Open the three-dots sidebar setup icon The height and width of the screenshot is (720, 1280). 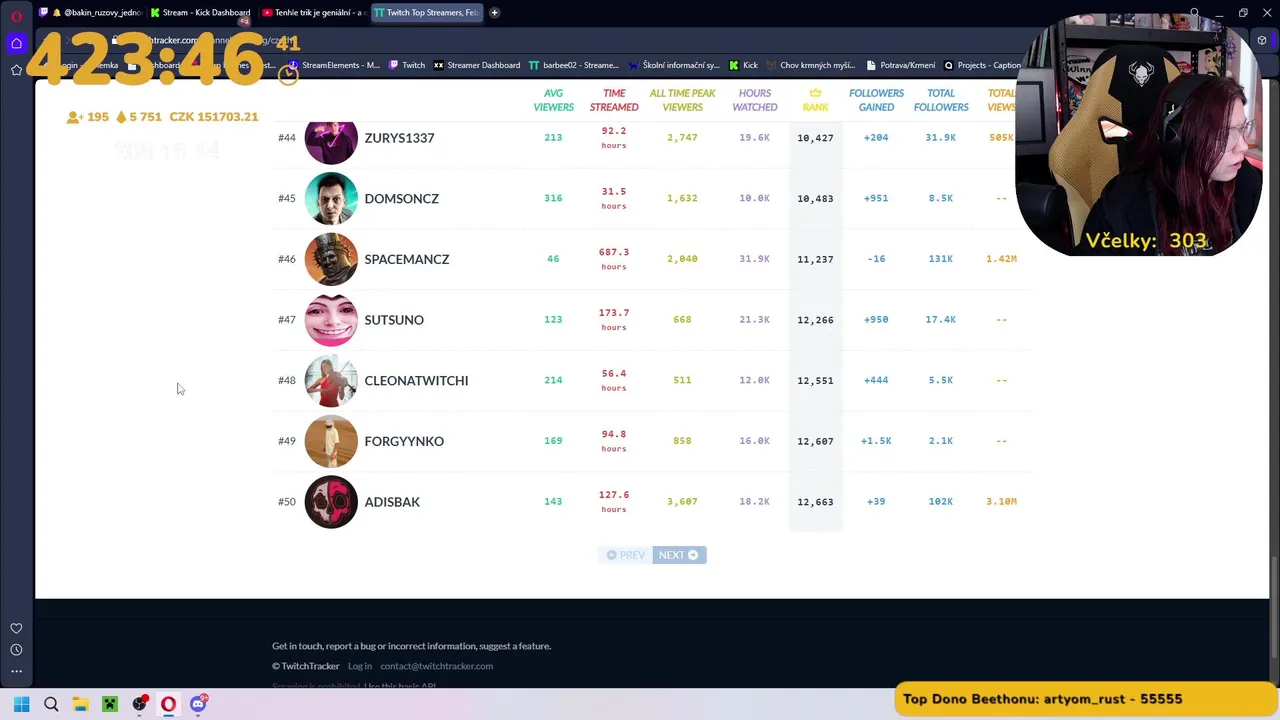(x=16, y=671)
